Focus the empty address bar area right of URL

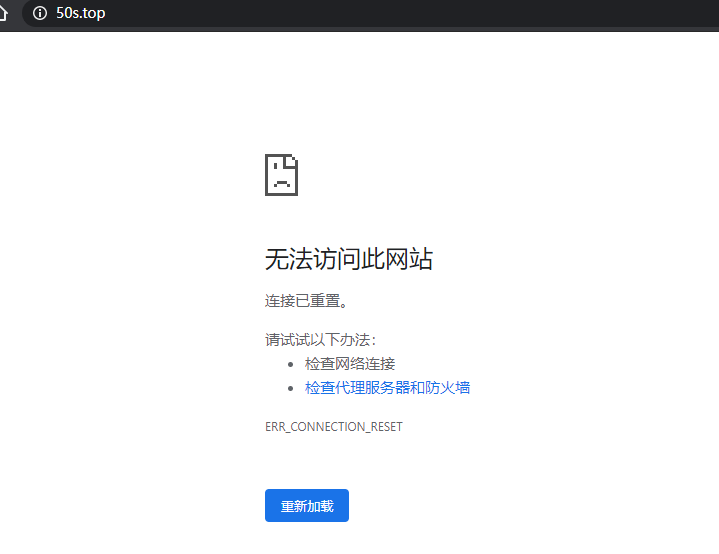pyautogui.click(x=400, y=13)
